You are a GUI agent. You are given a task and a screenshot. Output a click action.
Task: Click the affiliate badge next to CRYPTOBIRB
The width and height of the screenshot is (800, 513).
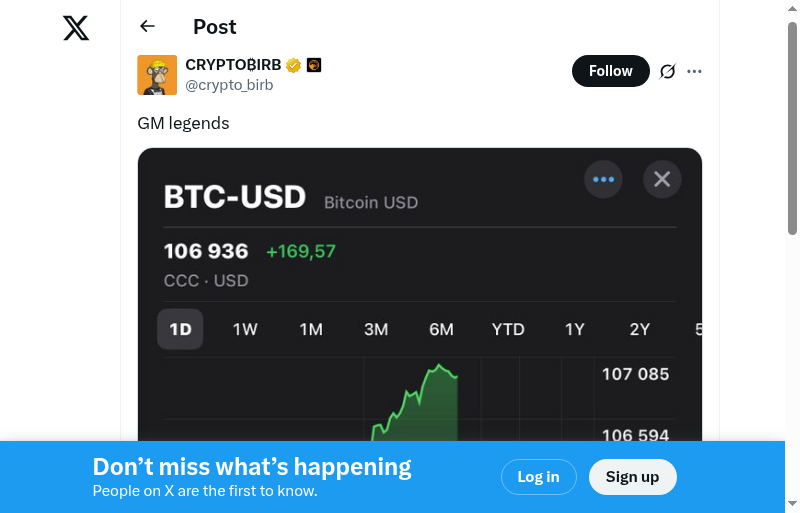click(x=314, y=66)
